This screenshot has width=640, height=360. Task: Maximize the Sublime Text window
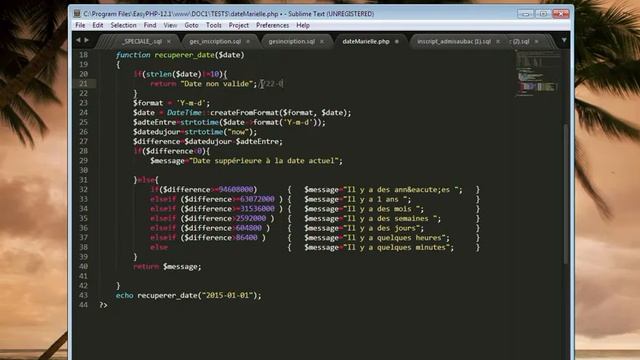point(543,13)
